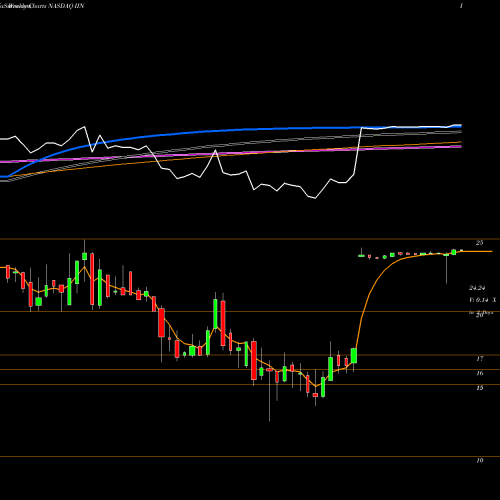Select the "20" price axis label
The width and height of the screenshot is (500, 500).
pyautogui.click(x=479, y=315)
